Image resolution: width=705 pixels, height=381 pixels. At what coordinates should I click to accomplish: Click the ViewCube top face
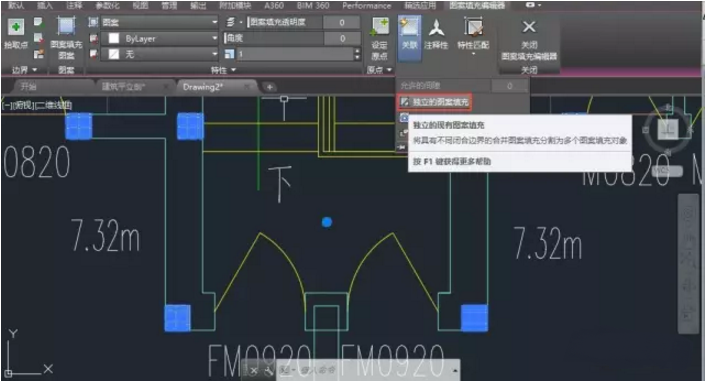(x=669, y=129)
